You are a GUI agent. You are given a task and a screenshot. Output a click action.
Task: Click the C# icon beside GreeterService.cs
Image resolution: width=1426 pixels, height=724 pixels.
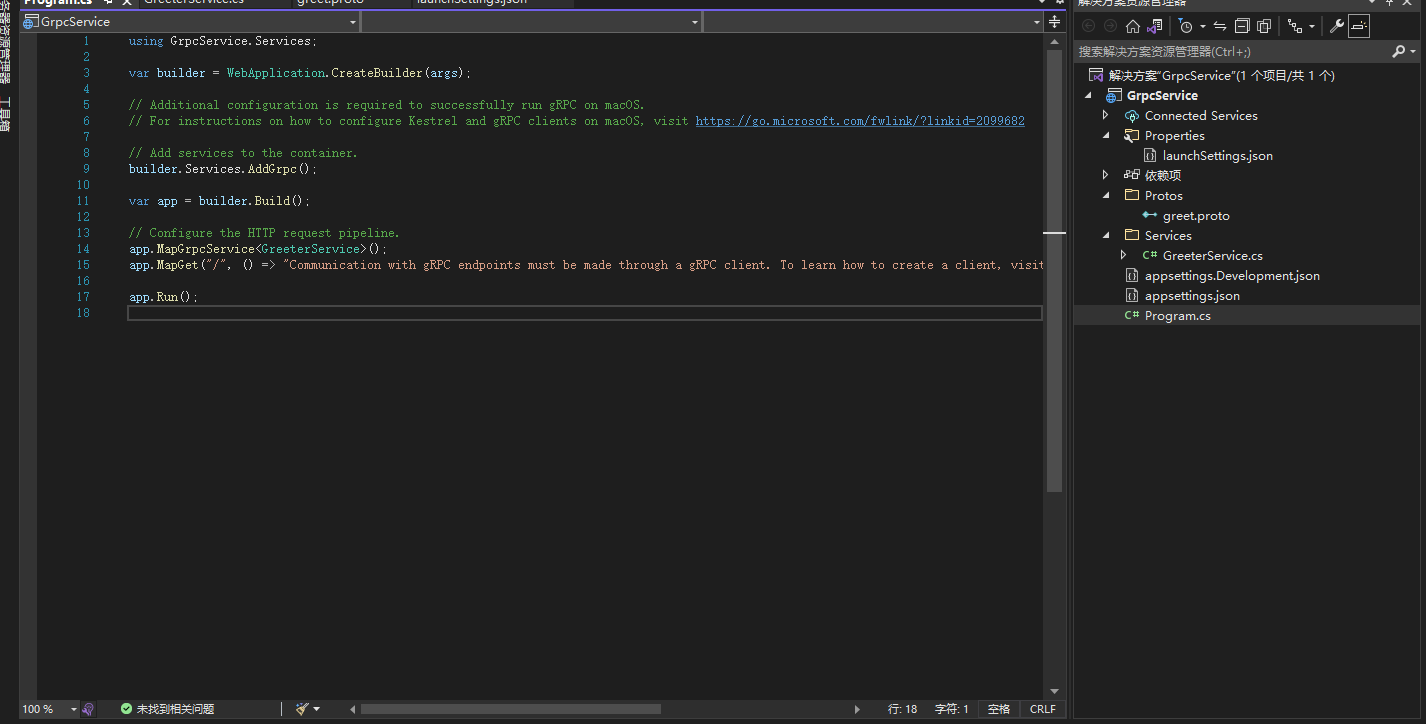[x=1150, y=256]
